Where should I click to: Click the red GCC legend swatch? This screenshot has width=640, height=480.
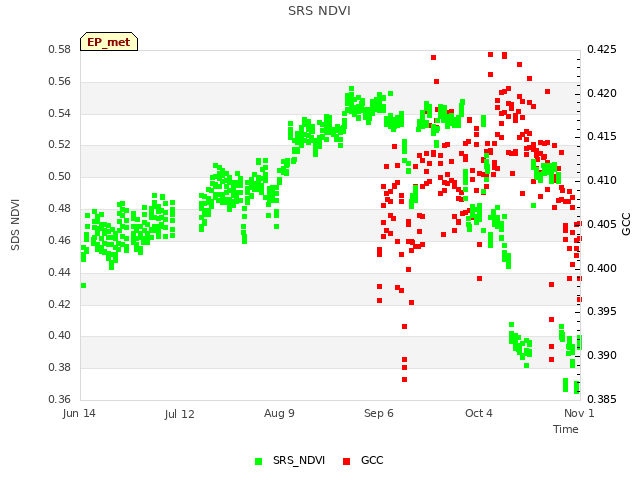pos(347,461)
